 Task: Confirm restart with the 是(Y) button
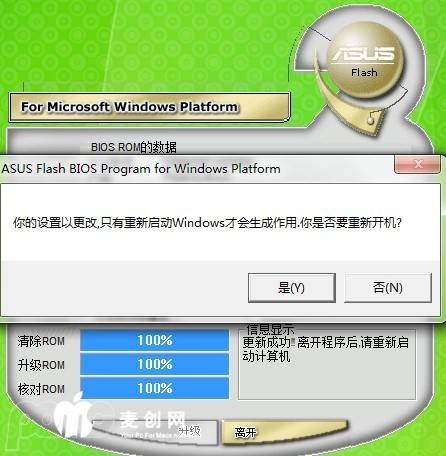[292, 288]
